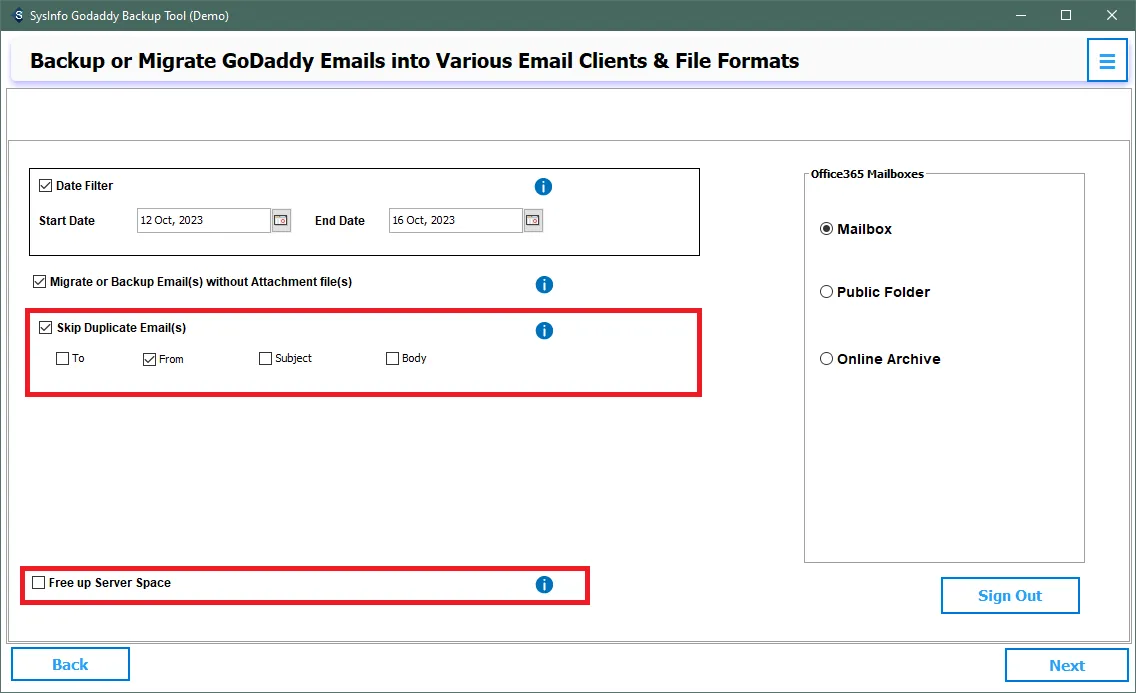Click the Backup or Migrate GoDaddy Emails heading
Screen dimensions: 1136x693
[414, 61]
